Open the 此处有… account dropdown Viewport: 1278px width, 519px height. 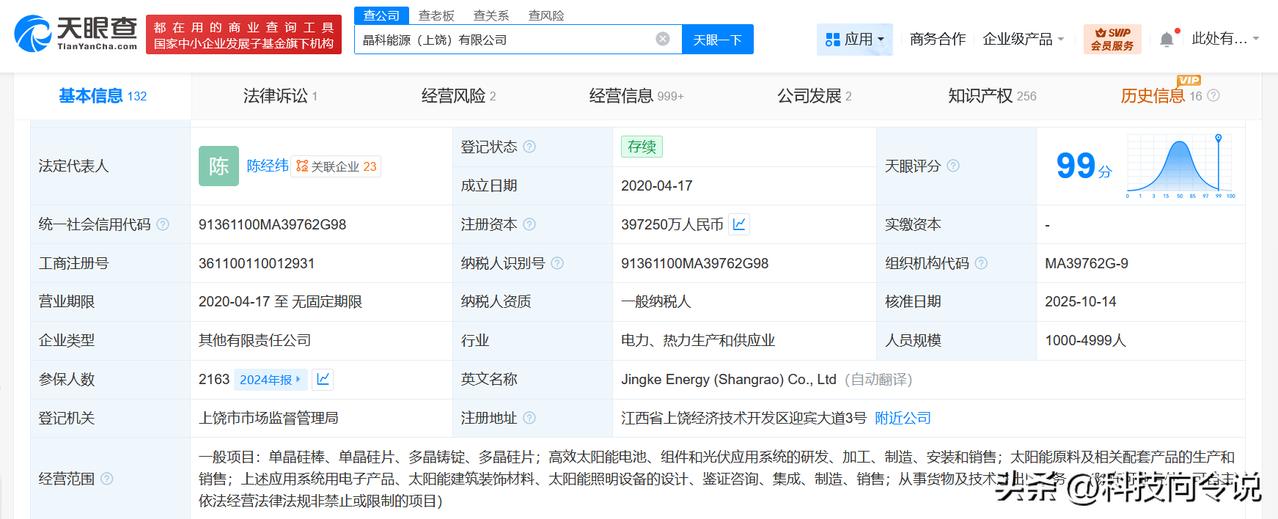(1227, 39)
